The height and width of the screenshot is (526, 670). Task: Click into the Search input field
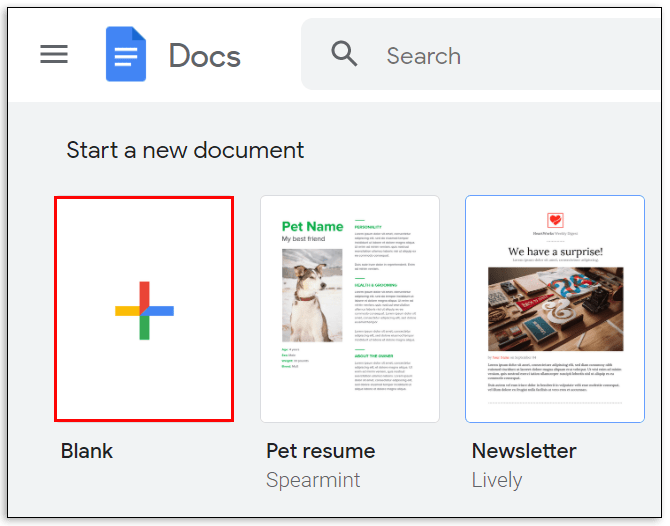[482, 54]
